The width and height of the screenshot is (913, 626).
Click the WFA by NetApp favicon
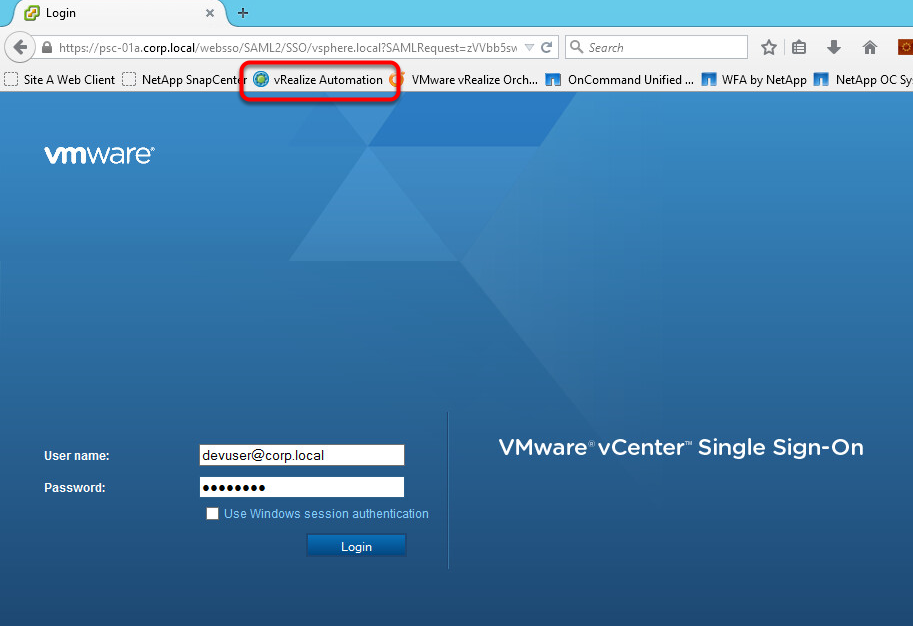point(709,80)
